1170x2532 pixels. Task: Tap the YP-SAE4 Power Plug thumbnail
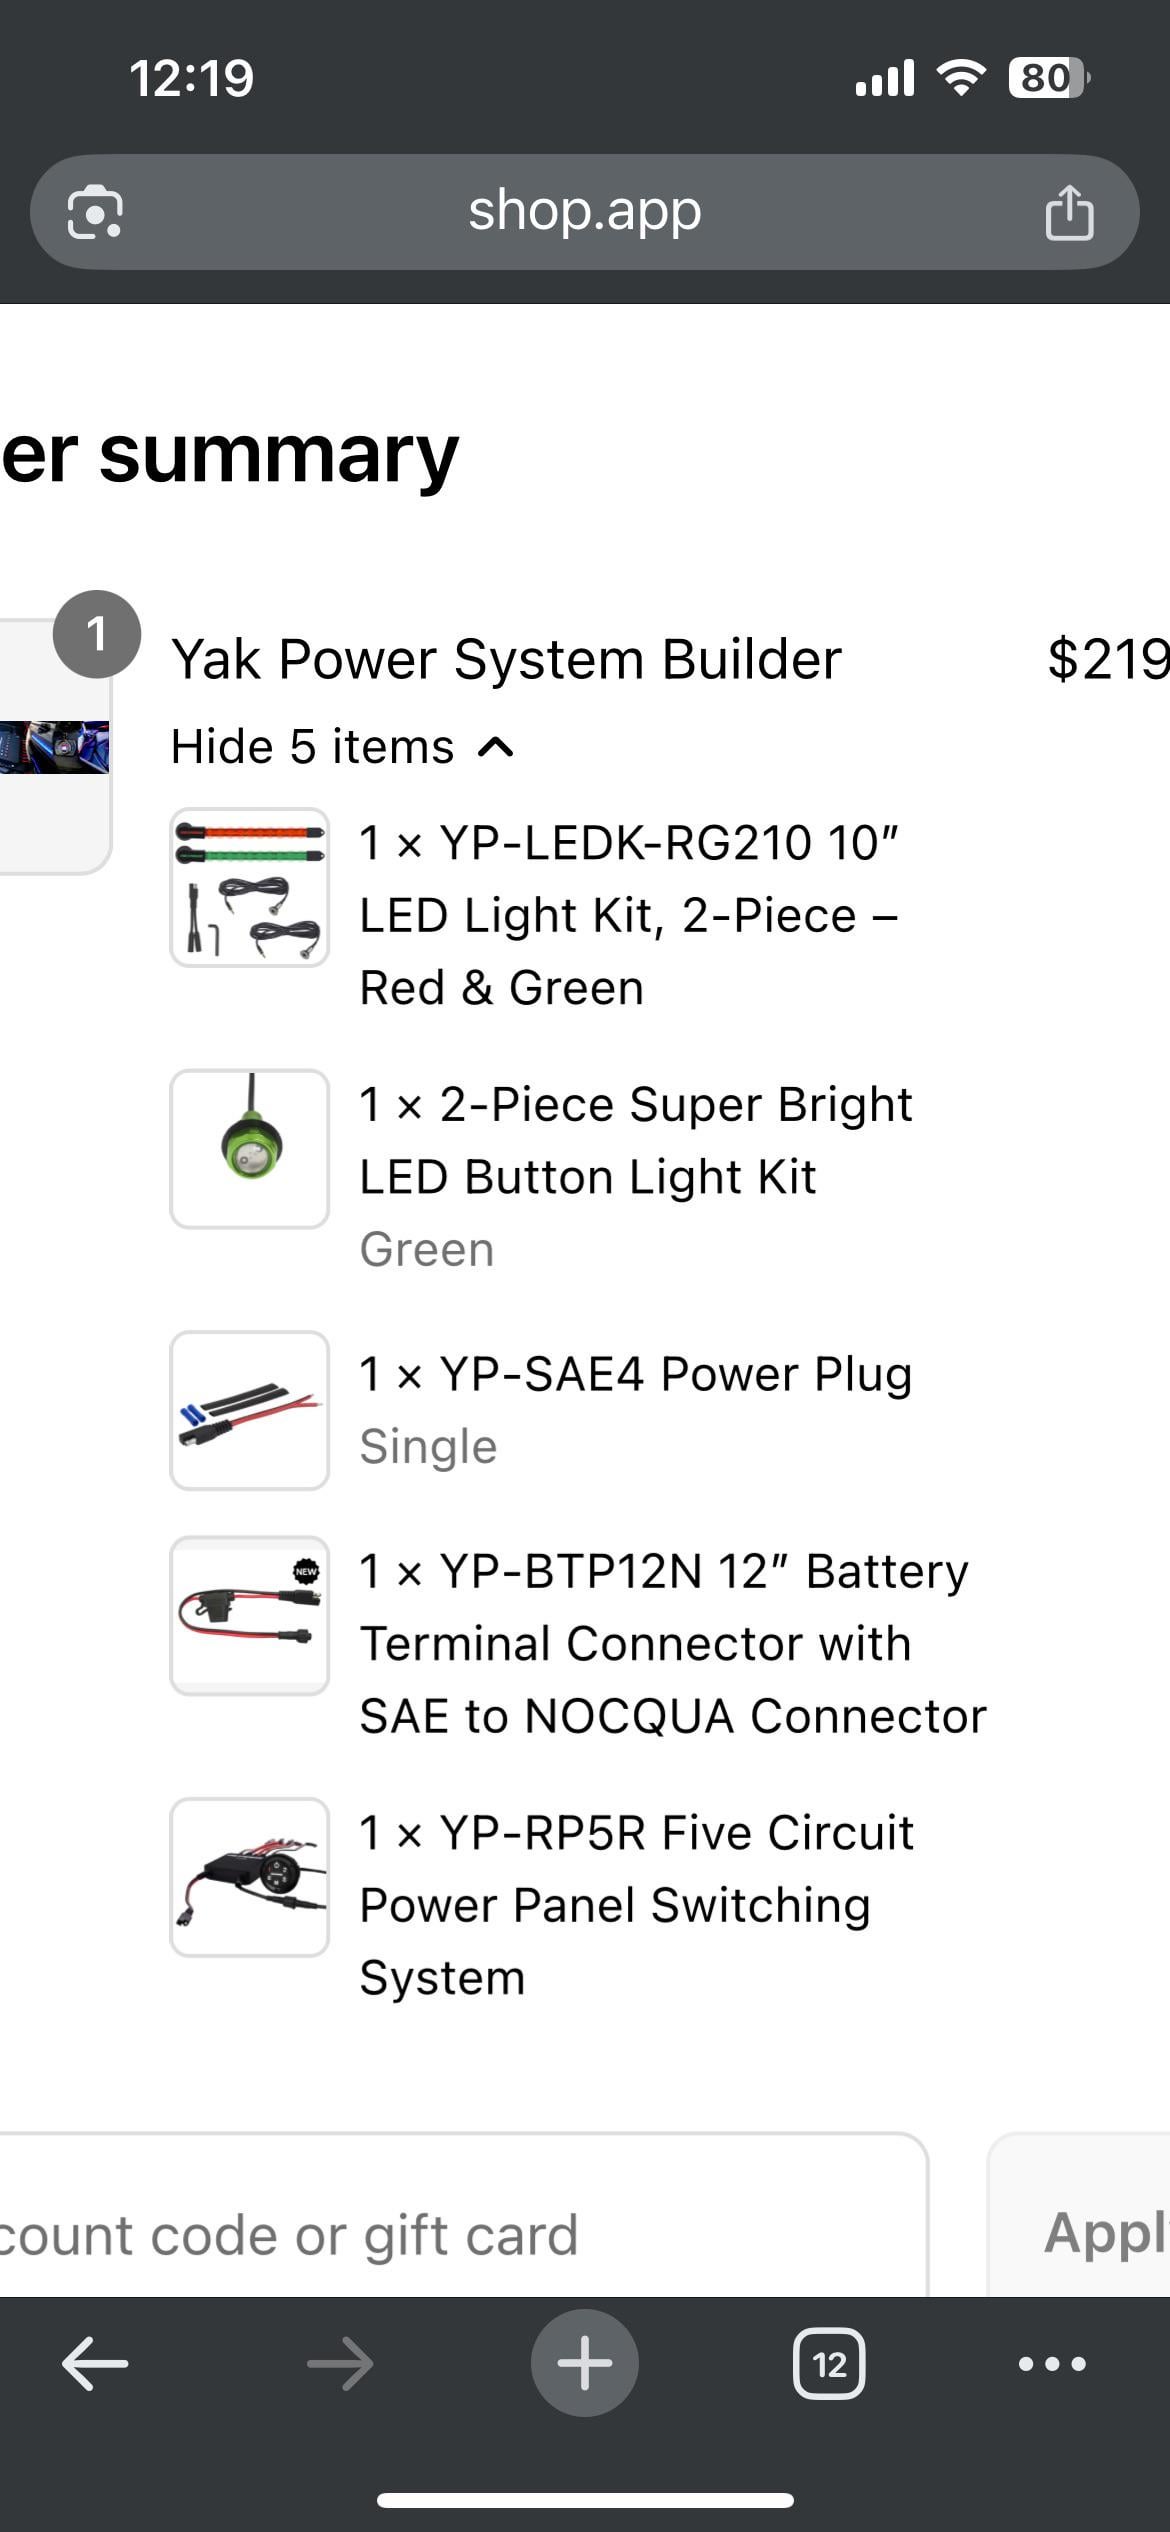point(250,1410)
